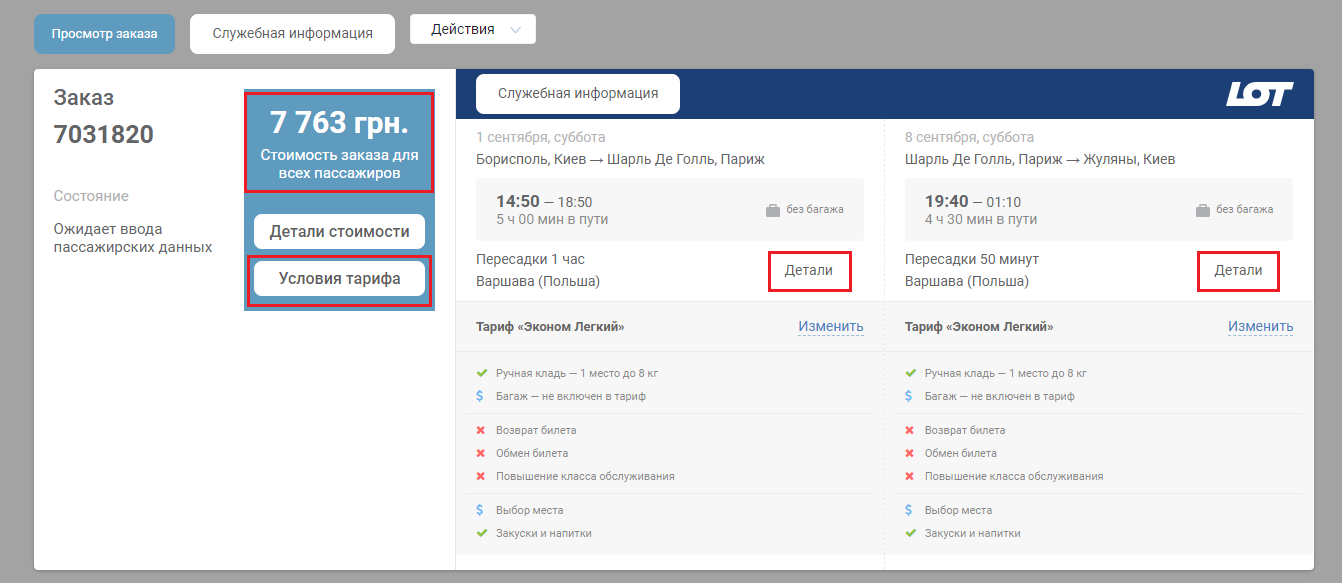Click dollar icon beside outbound seat selection
The width and height of the screenshot is (1342, 583).
pos(482,510)
